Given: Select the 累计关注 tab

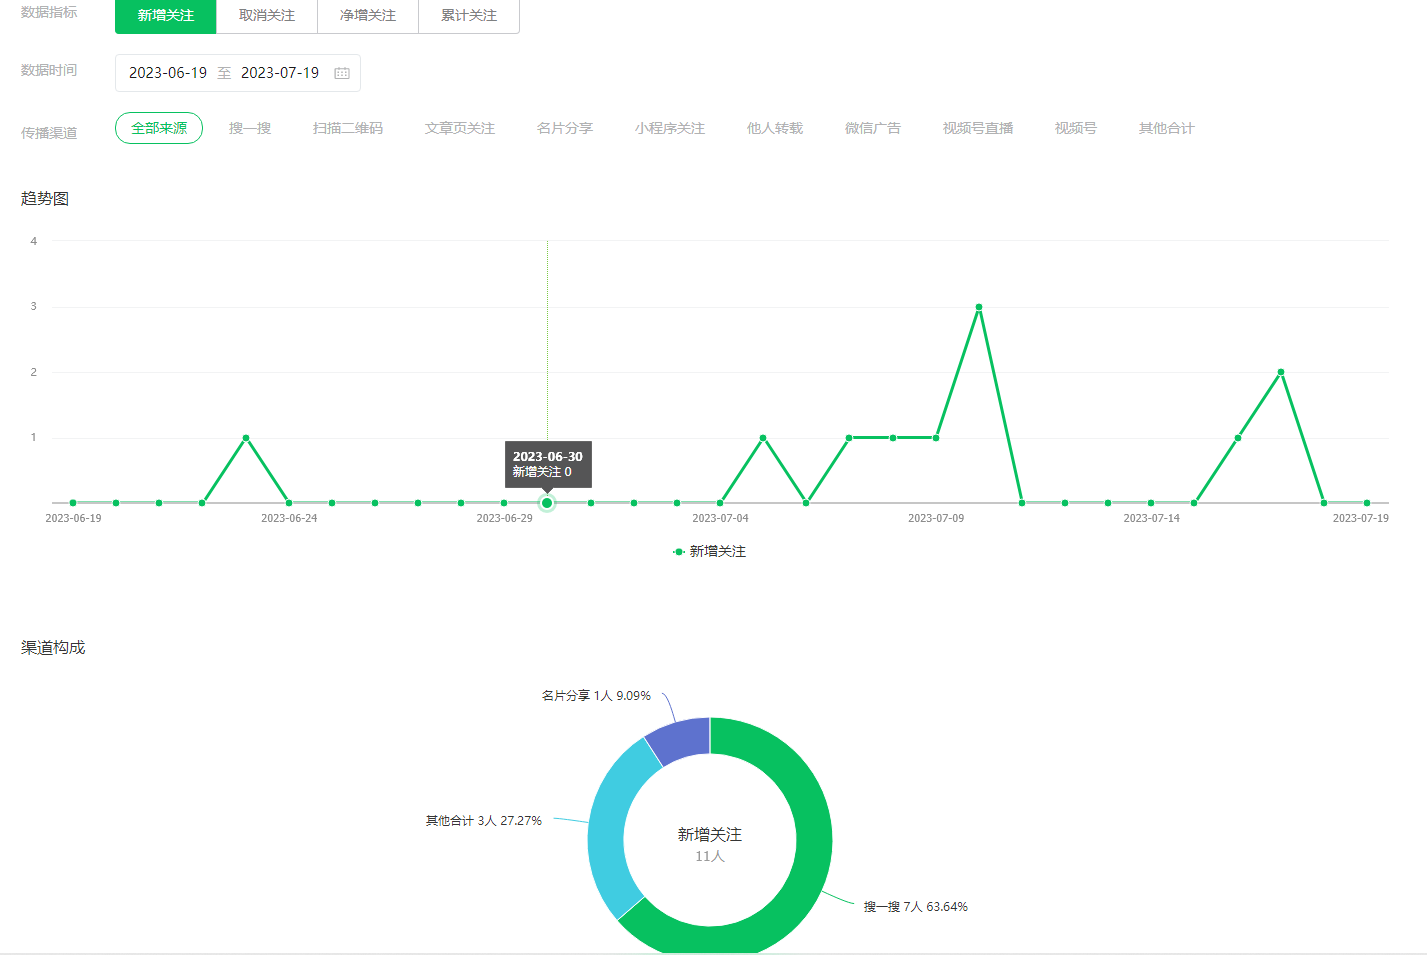Looking at the screenshot, I should pos(469,15).
